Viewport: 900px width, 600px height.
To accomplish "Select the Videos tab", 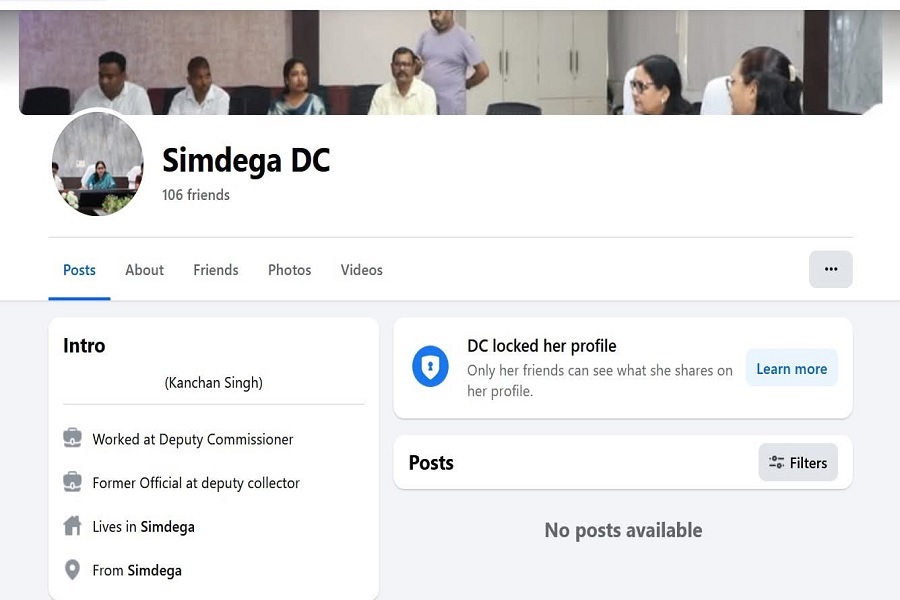I will (361, 270).
